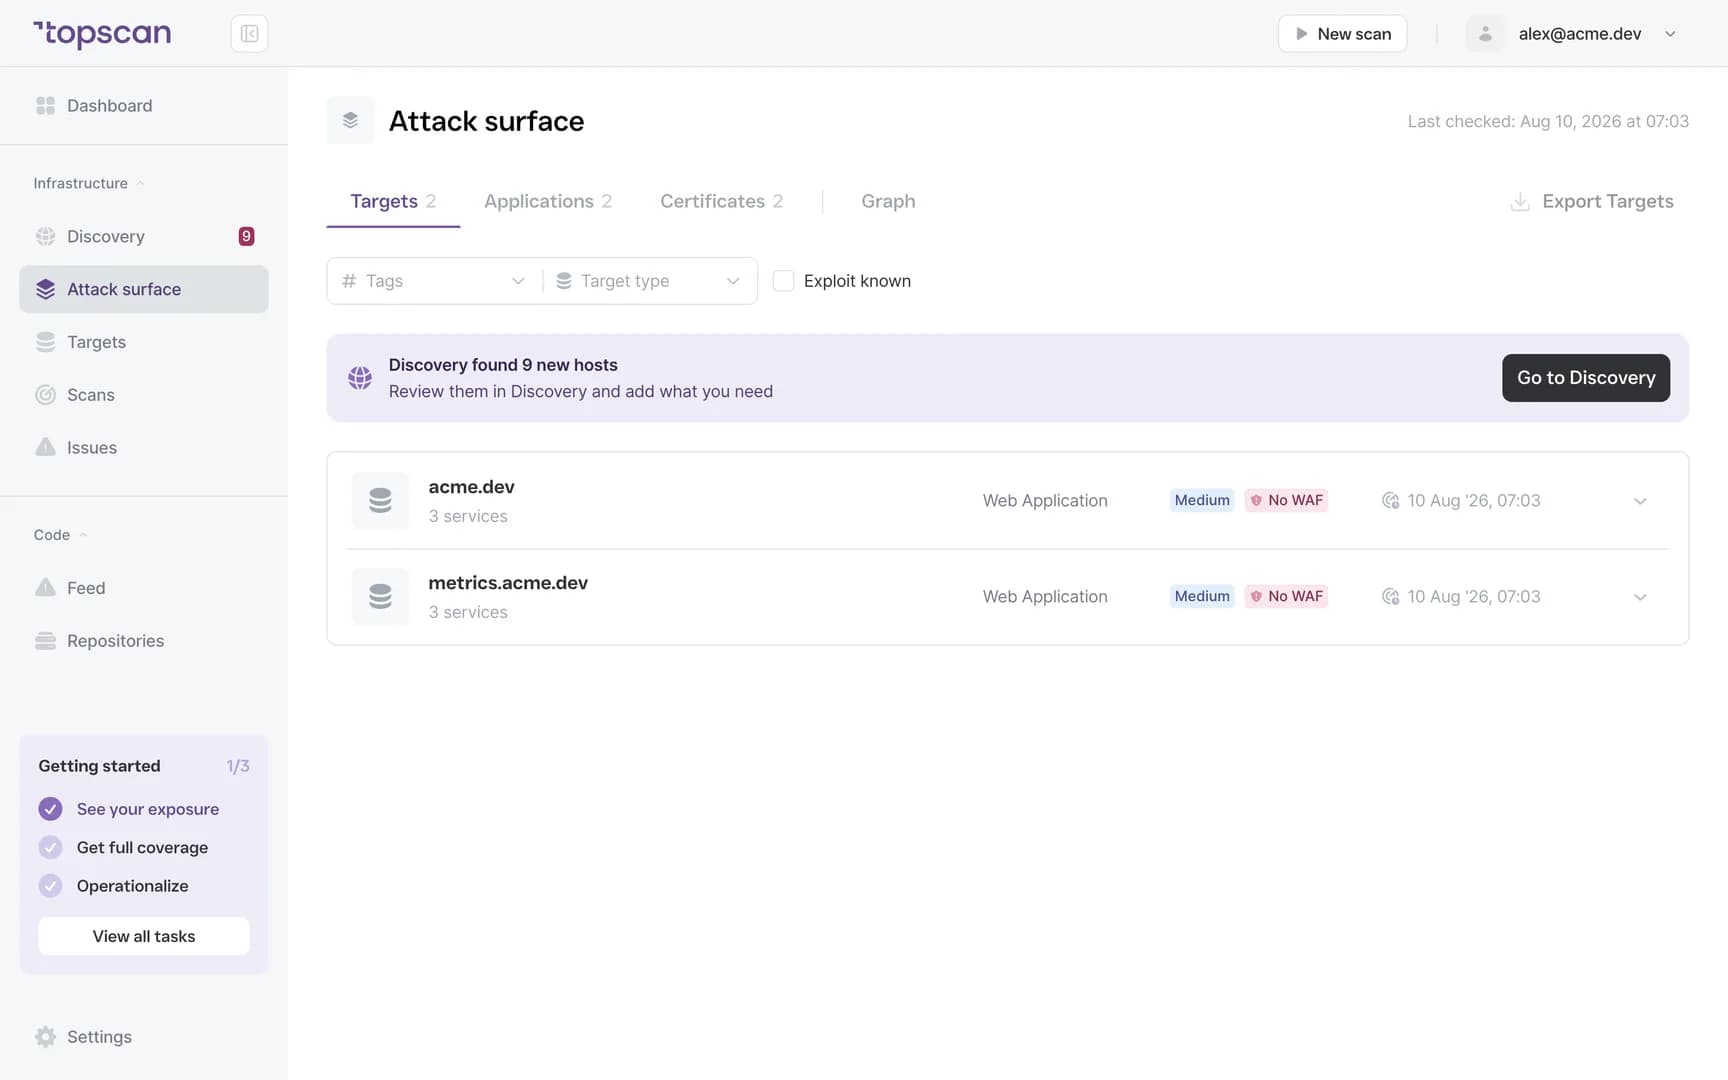Screen dimensions: 1728x1080
Task: Click the Attack surface layers header icon
Action: 350,121
